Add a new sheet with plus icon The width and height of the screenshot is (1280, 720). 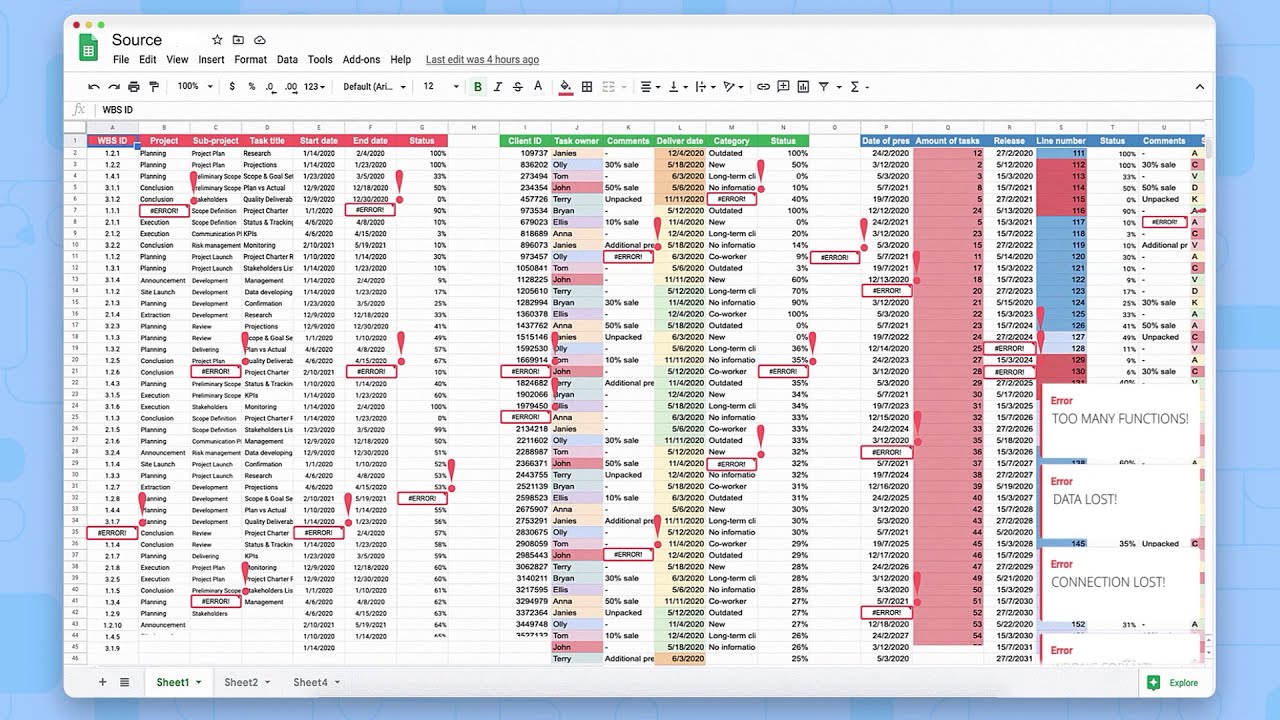pos(102,682)
